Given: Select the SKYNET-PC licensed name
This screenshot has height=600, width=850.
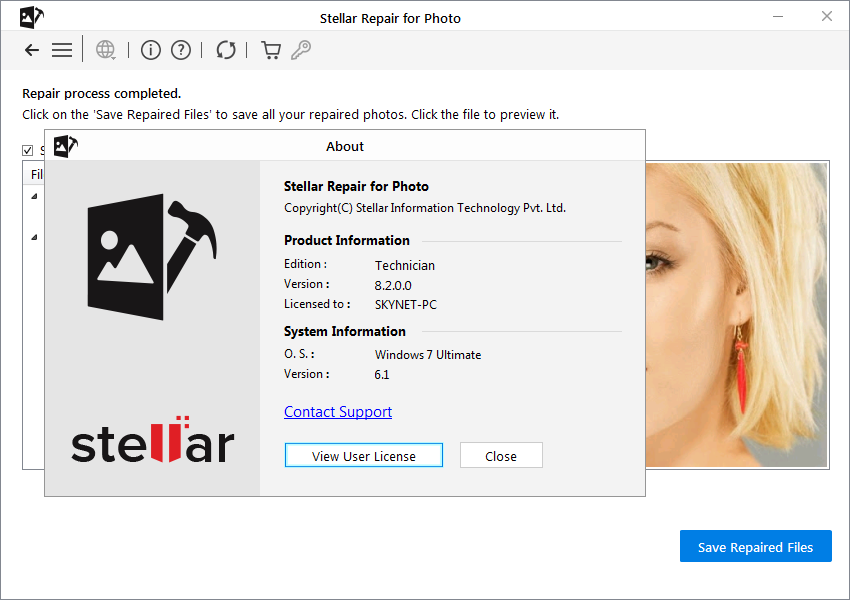Looking at the screenshot, I should click(405, 305).
